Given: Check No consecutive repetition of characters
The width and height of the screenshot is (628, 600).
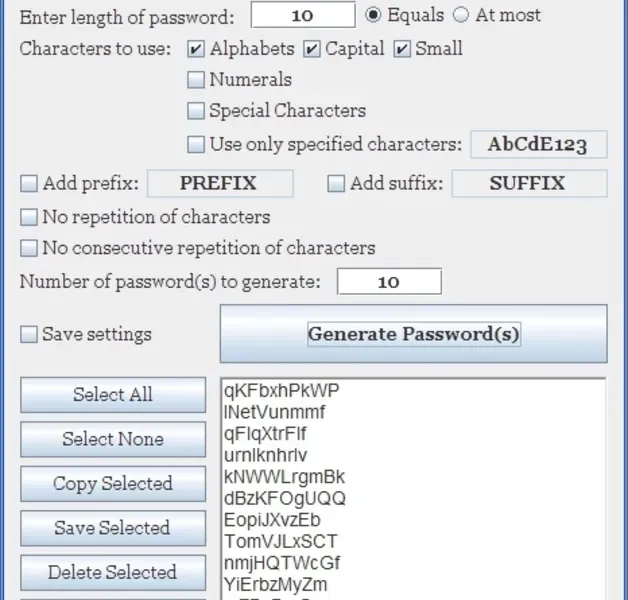Looking at the screenshot, I should click(29, 248).
